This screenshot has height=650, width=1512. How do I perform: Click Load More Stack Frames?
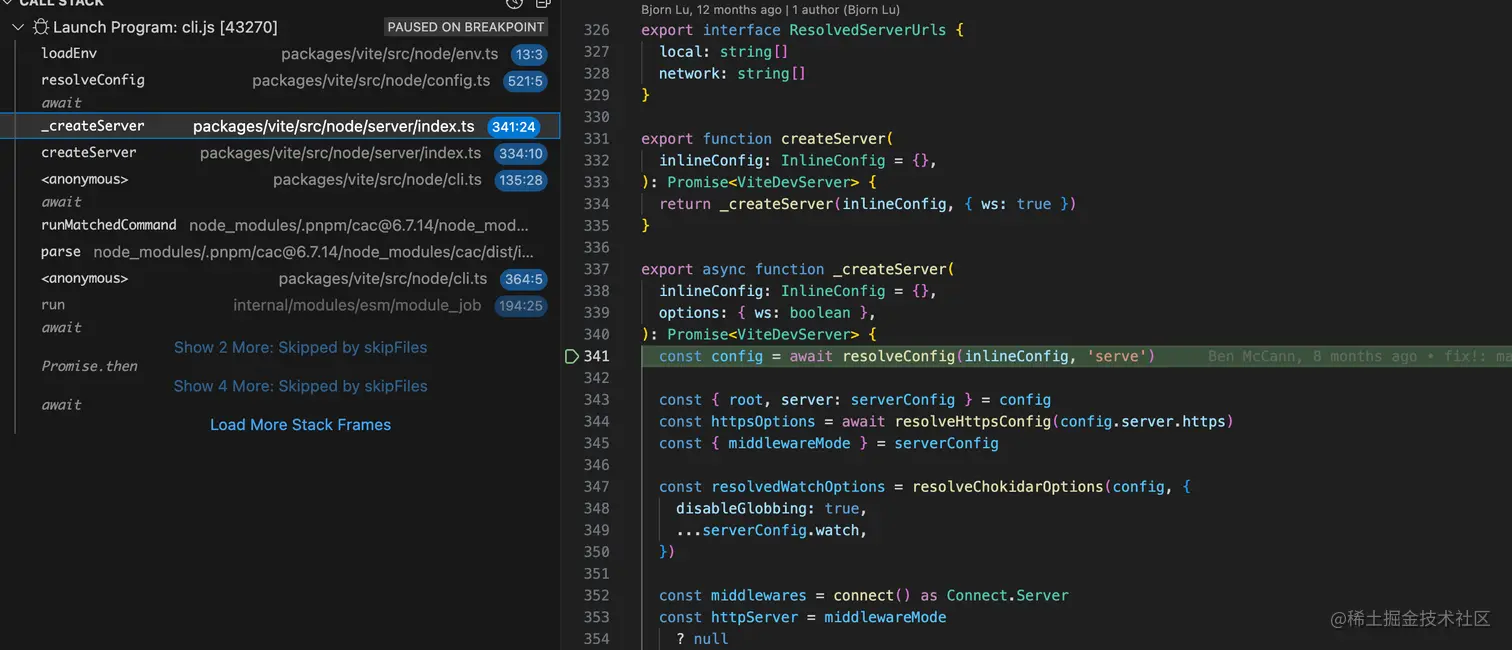point(300,425)
